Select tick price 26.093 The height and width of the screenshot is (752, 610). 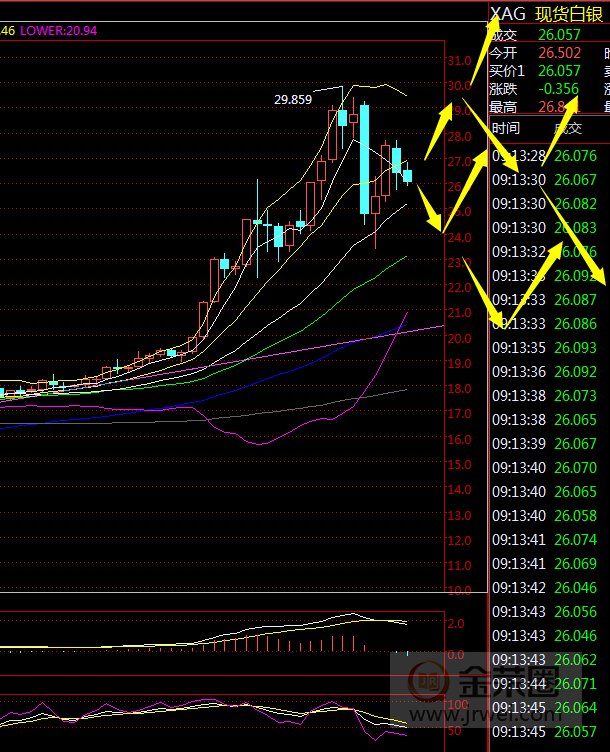[x=575, y=348]
